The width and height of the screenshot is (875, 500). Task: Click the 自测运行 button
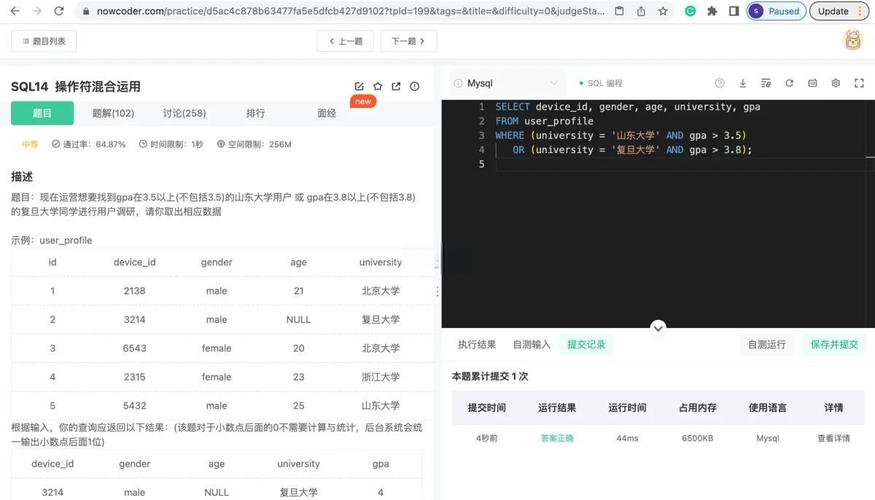coord(767,345)
